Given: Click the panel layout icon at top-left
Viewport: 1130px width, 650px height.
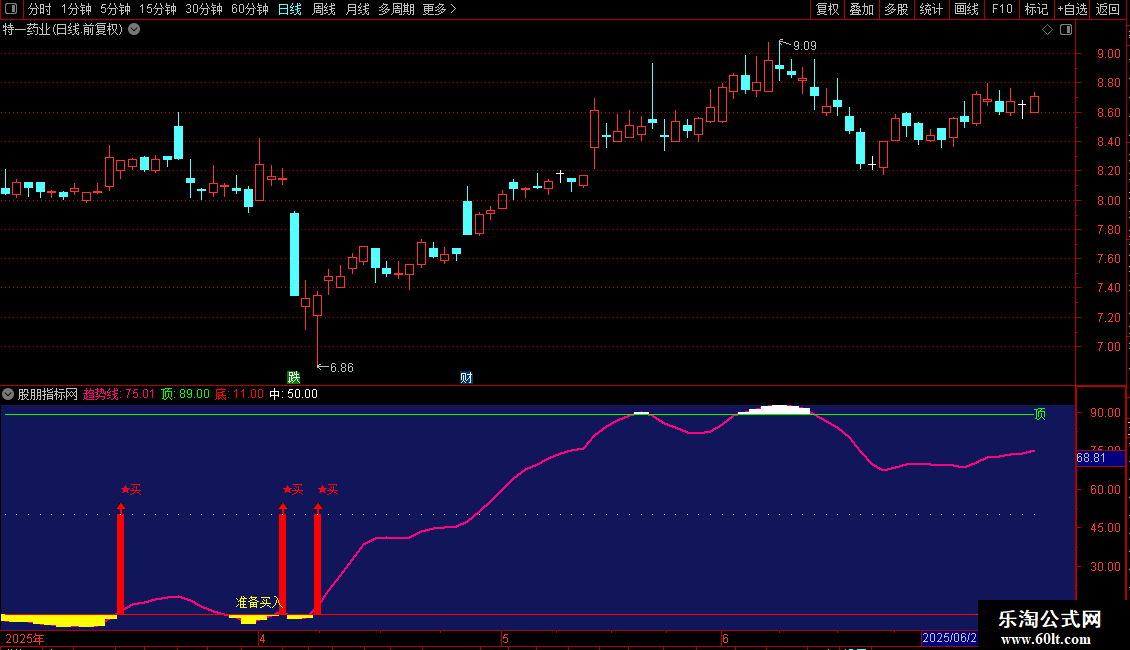Looking at the screenshot, I should 11,9.
